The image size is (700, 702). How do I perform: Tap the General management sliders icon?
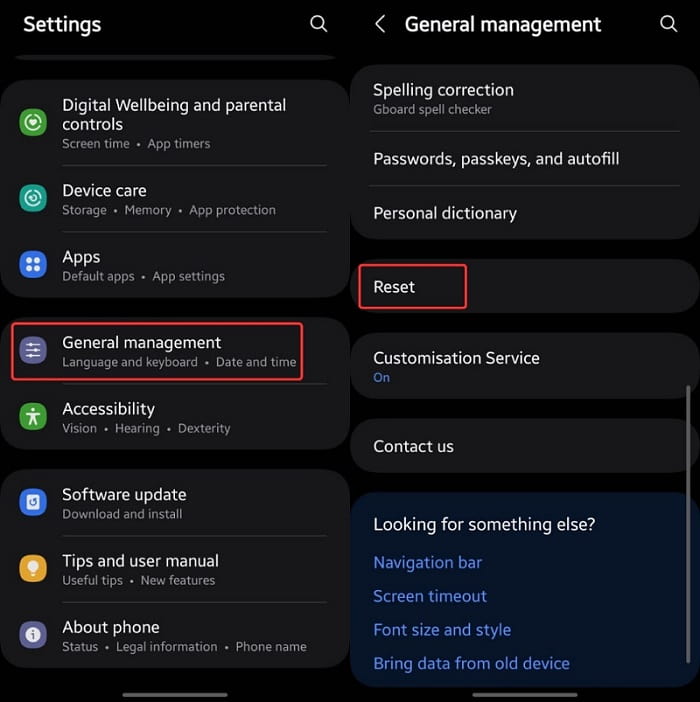tap(33, 350)
